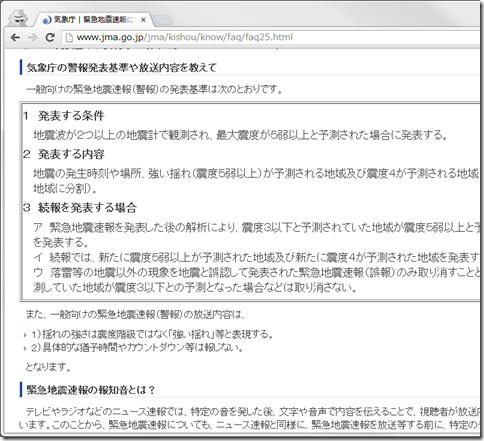Image resolution: width=484 pixels, height=441 pixels.
Task: Select the 気象庁 | 緊急地震速報 tab
Action: [94, 20]
